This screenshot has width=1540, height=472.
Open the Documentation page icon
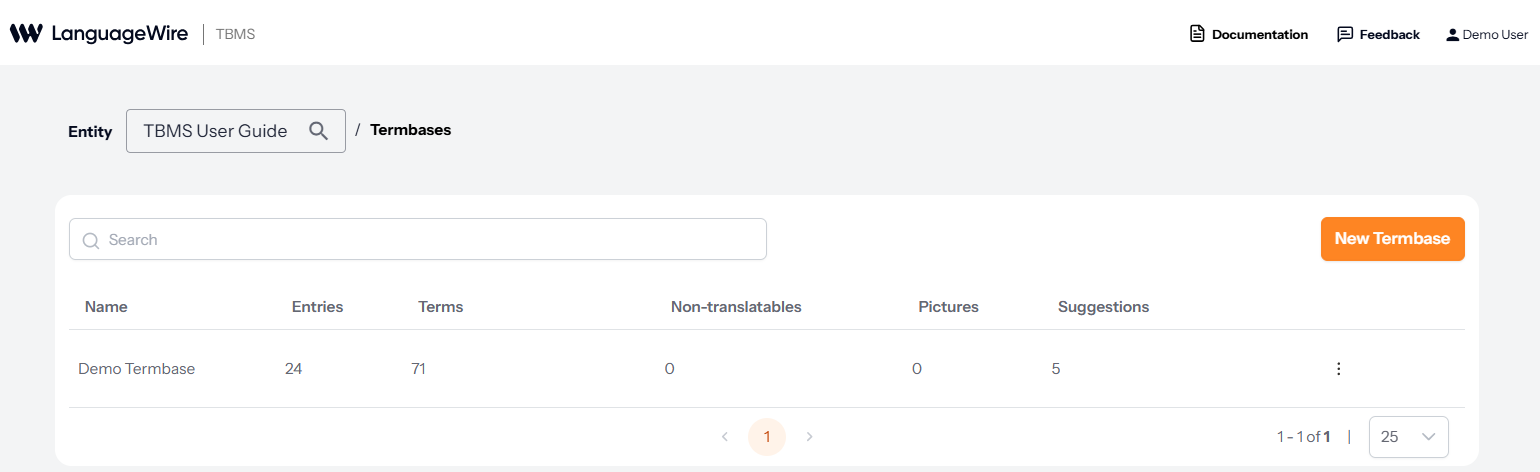1197,34
